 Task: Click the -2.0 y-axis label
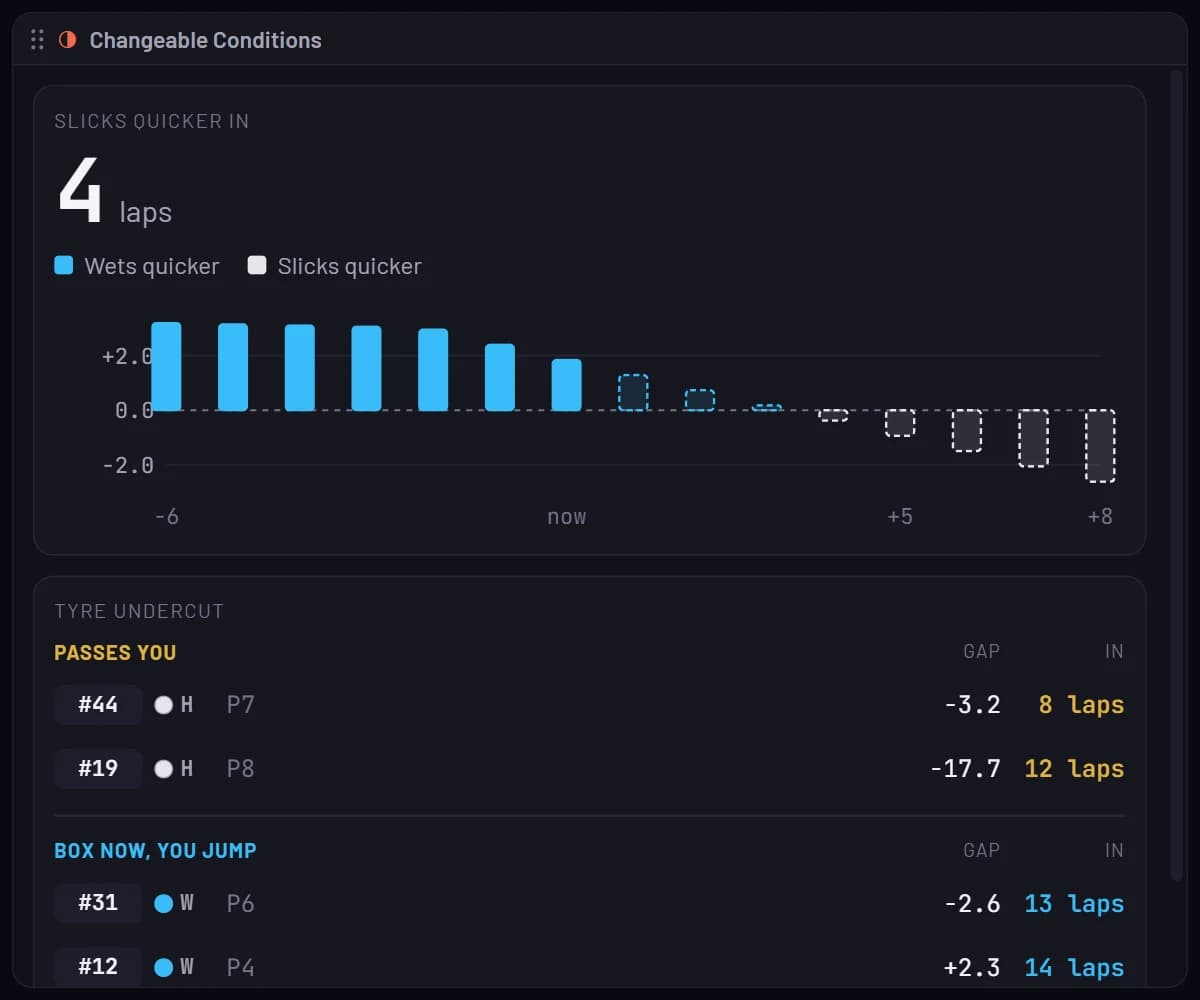tap(127, 465)
